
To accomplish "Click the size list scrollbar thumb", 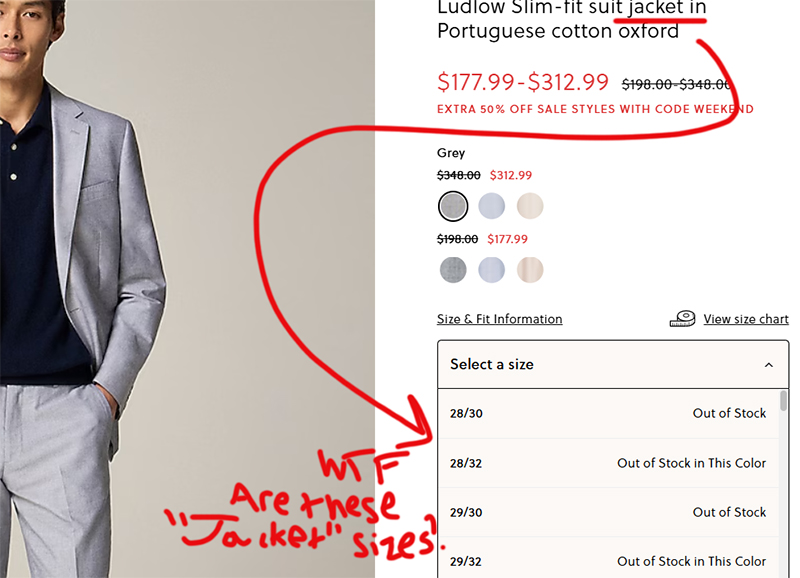I will [x=783, y=401].
